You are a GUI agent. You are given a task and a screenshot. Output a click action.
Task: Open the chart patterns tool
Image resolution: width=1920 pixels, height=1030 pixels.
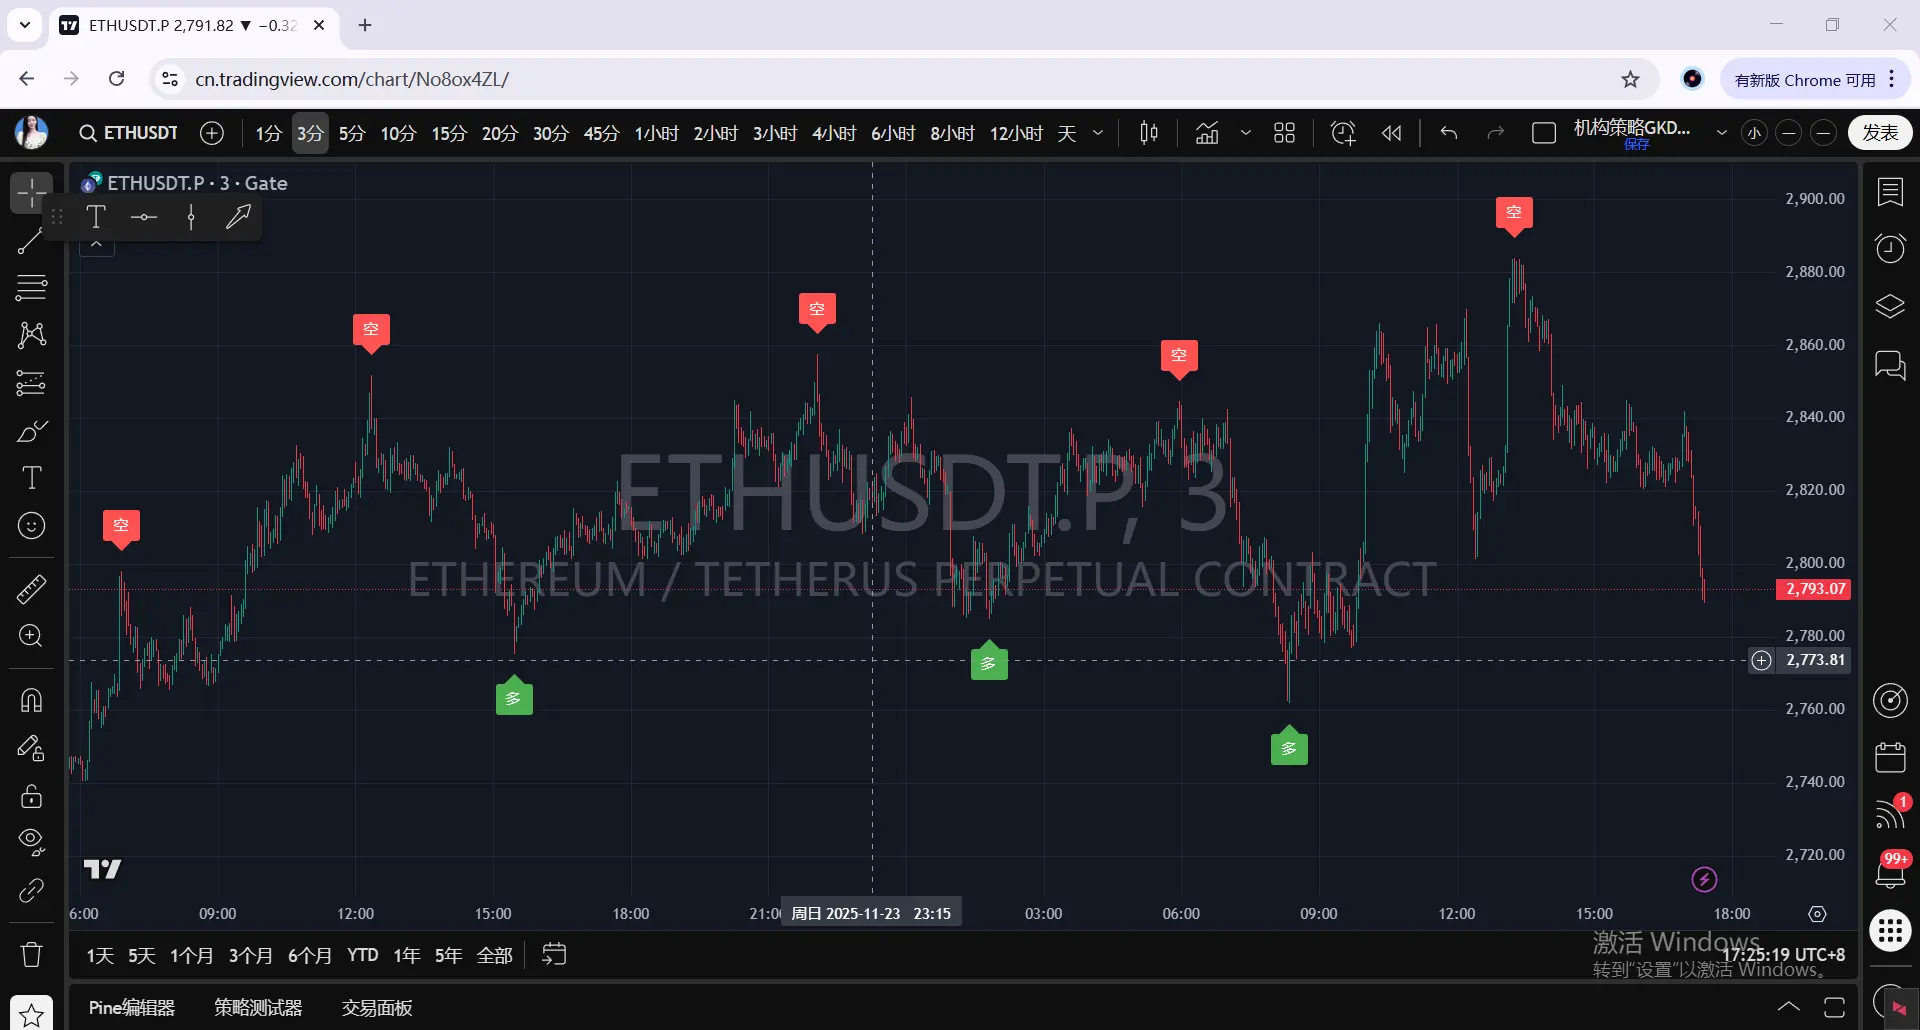coord(31,335)
